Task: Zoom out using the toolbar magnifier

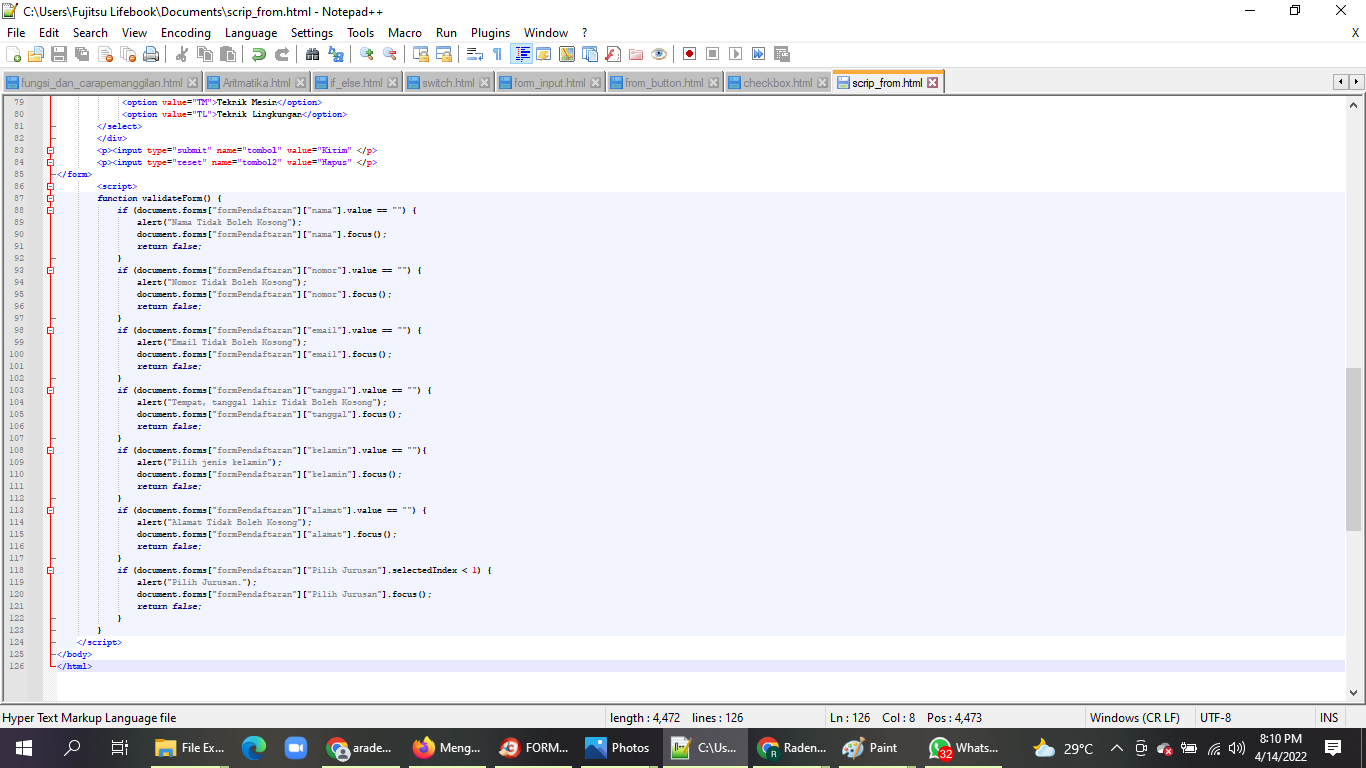Action: [x=390, y=54]
